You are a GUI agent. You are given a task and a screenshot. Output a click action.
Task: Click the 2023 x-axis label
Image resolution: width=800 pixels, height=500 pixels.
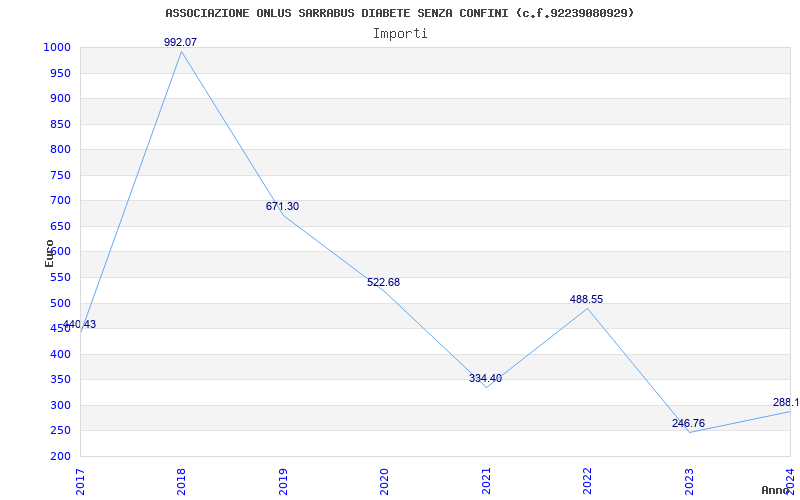pyautogui.click(x=689, y=481)
